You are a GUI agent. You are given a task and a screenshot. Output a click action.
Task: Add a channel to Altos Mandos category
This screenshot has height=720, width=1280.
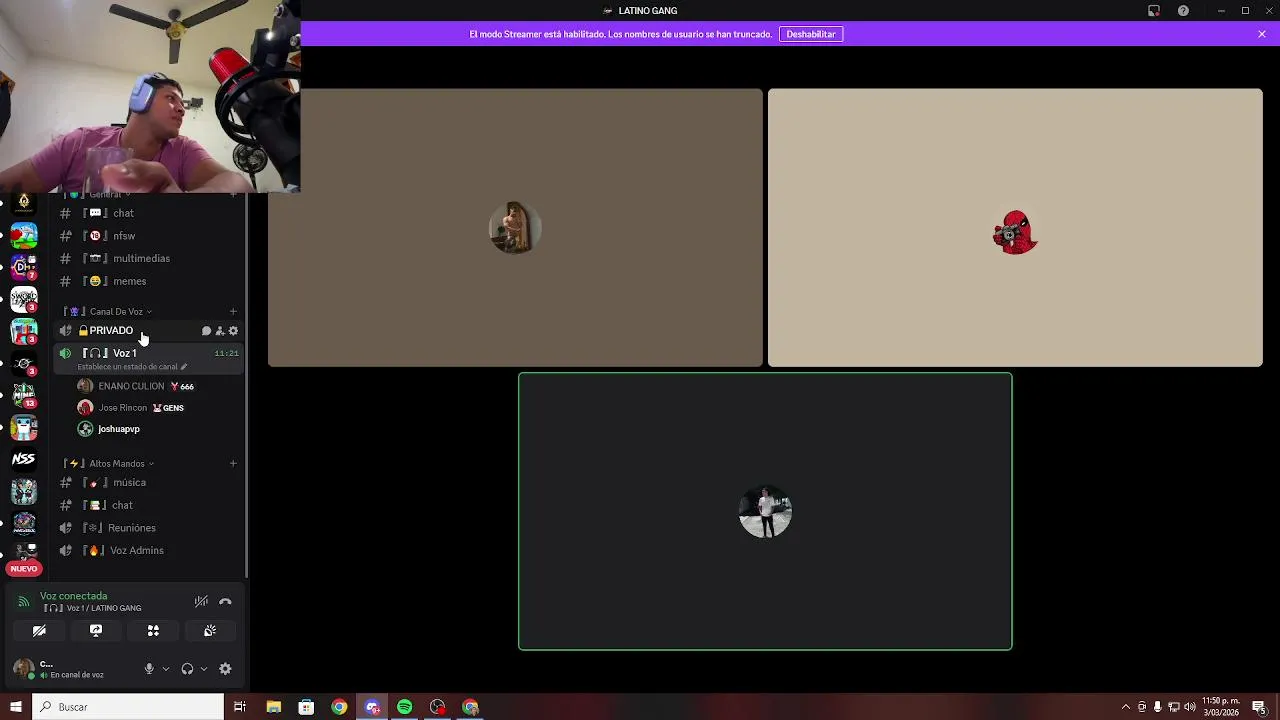coord(233,463)
